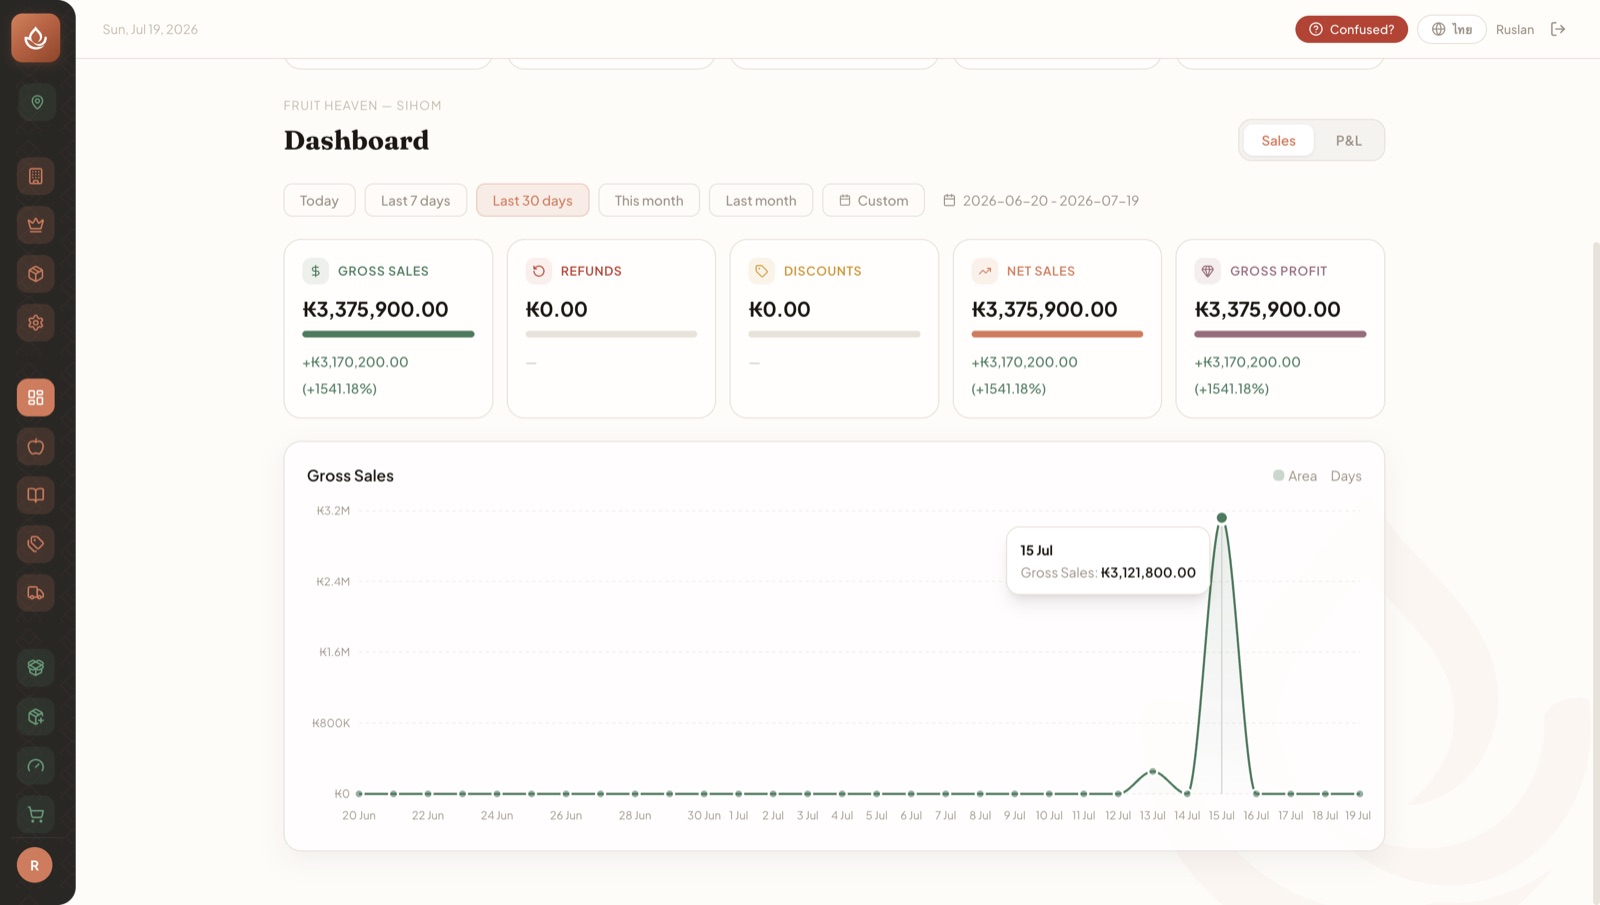Select the dashboard grid sidebar icon
This screenshot has width=1600, height=905.
click(36, 397)
